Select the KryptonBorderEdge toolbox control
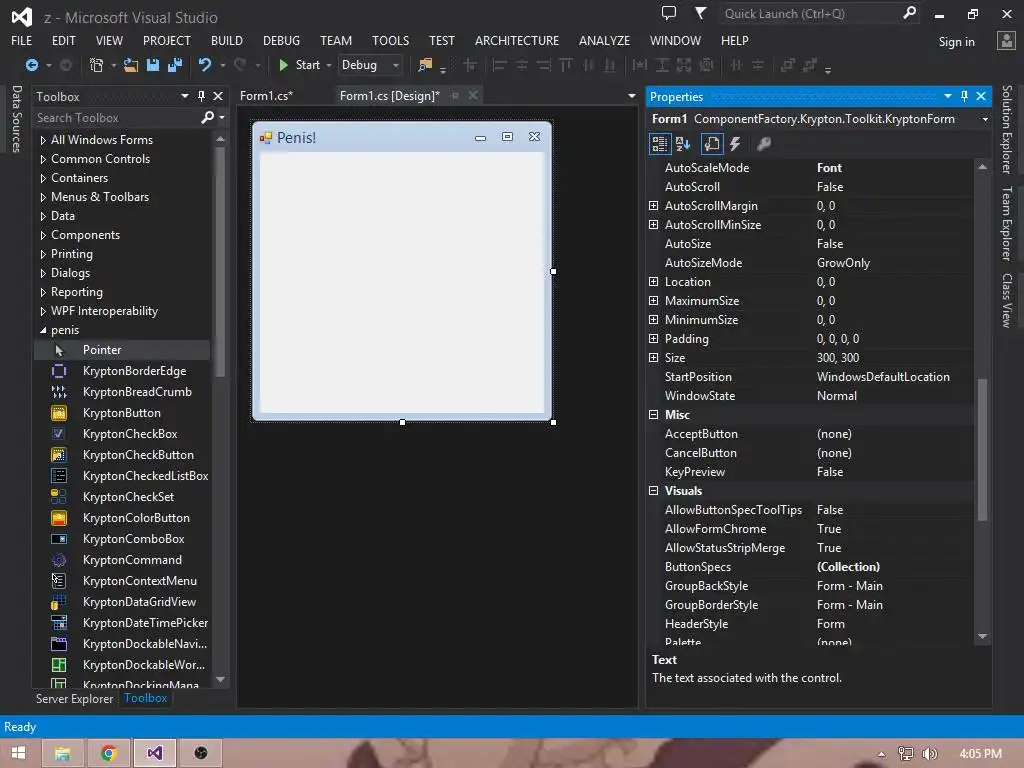Image resolution: width=1024 pixels, height=768 pixels. tap(122, 371)
